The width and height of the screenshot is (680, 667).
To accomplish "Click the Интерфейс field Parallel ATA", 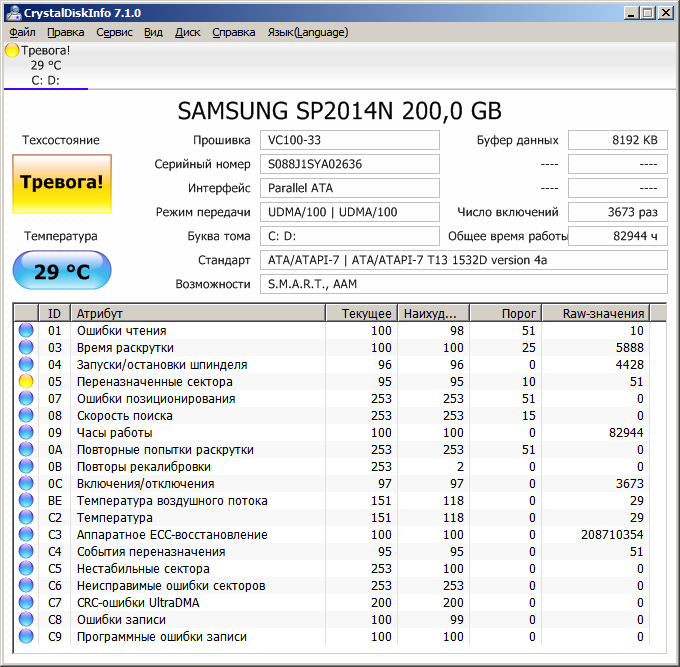I will click(x=350, y=188).
